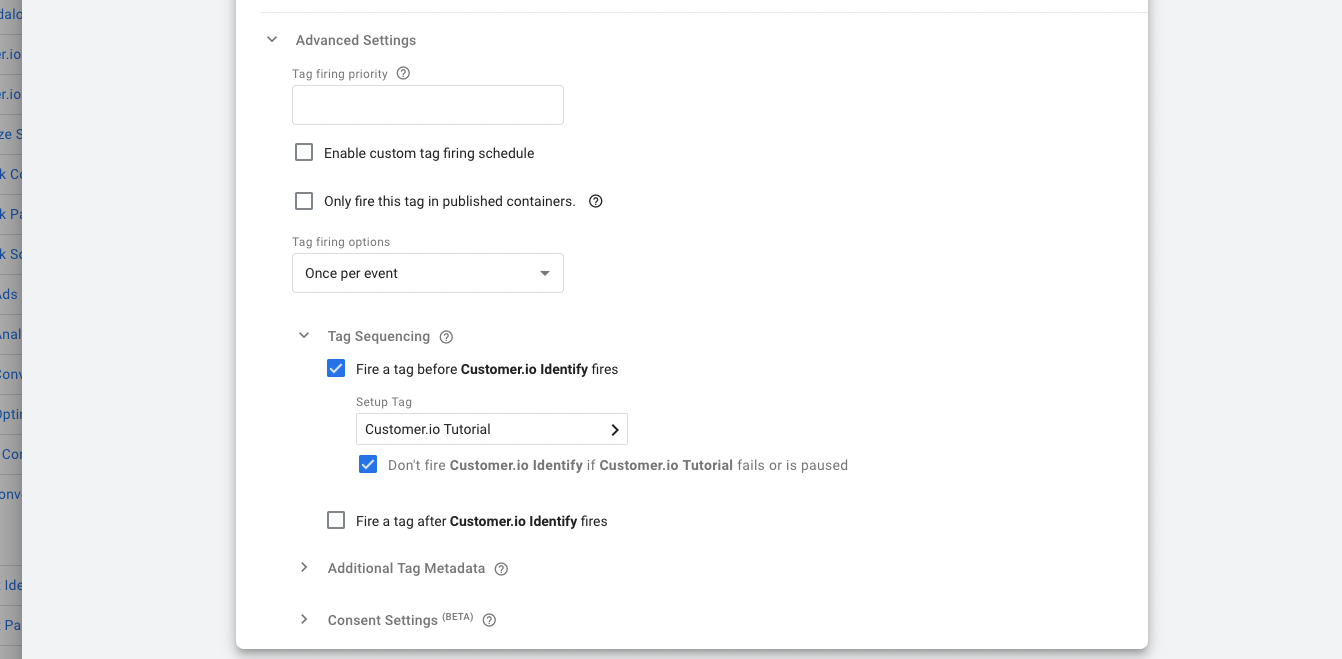Click the Advanced Settings heading text
This screenshot has width=1342, height=659.
(356, 40)
